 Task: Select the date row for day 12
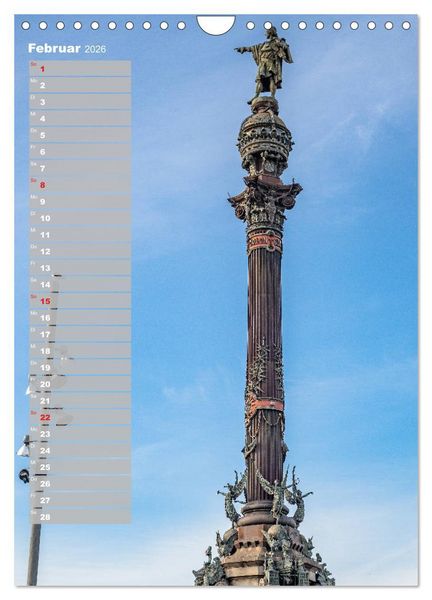80,251
